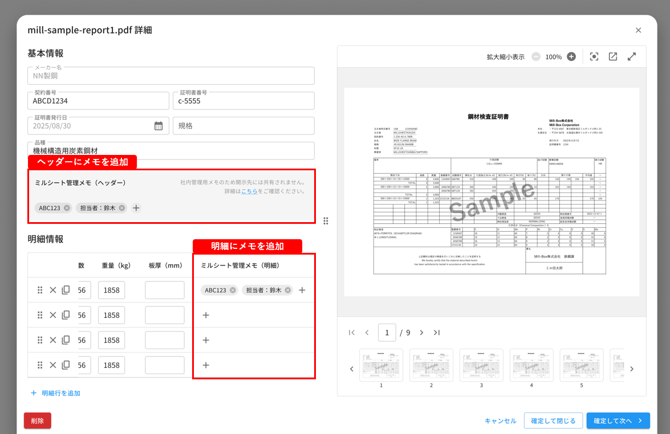This screenshot has width=670, height=434.
Task: Click the ミルシート管理メモ（明細） column header
Action: [240, 266]
